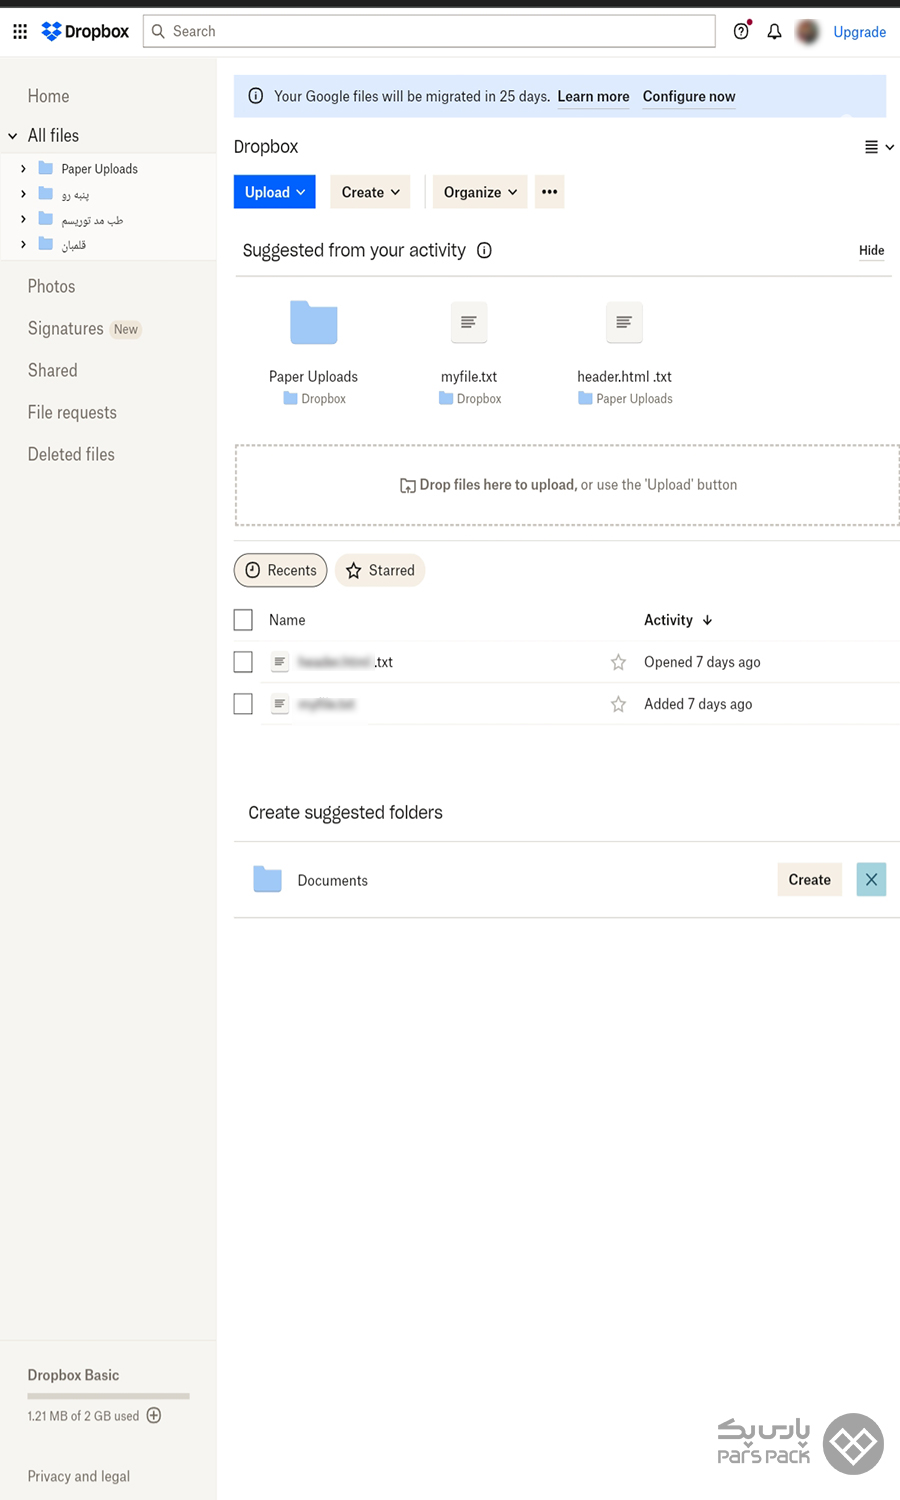Click the drop files upload area

tap(567, 485)
